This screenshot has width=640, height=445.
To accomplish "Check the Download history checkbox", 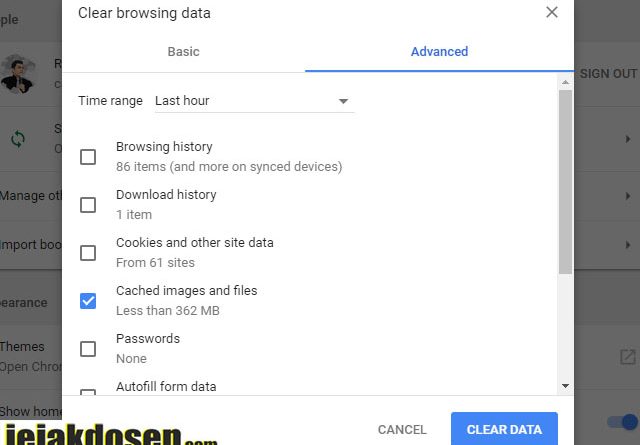I will (88, 205).
